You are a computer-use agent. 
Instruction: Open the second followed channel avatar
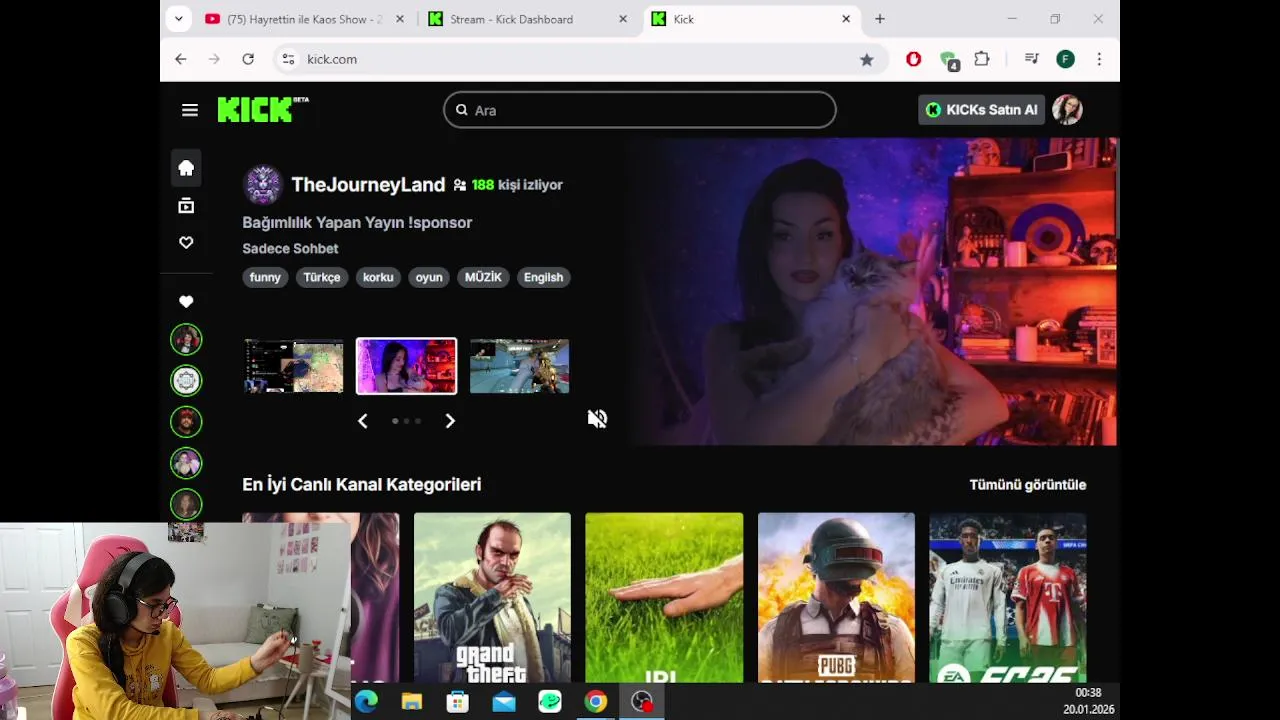tap(186, 381)
